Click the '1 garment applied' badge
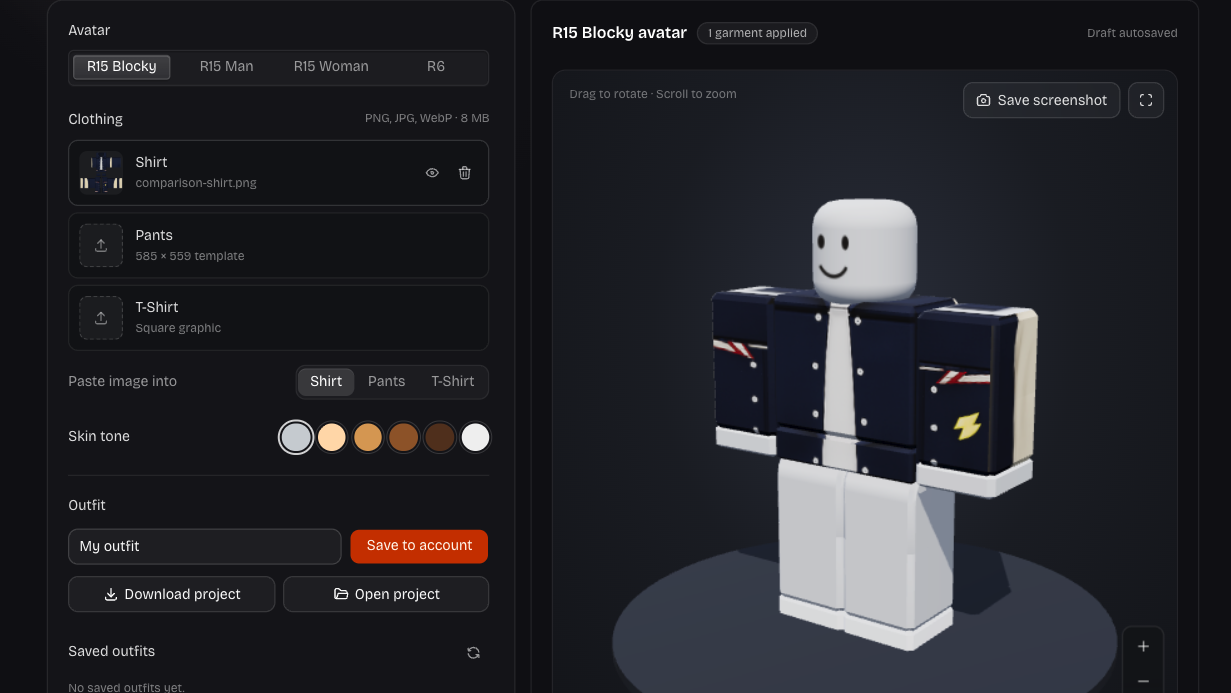1231x693 pixels. (x=757, y=33)
